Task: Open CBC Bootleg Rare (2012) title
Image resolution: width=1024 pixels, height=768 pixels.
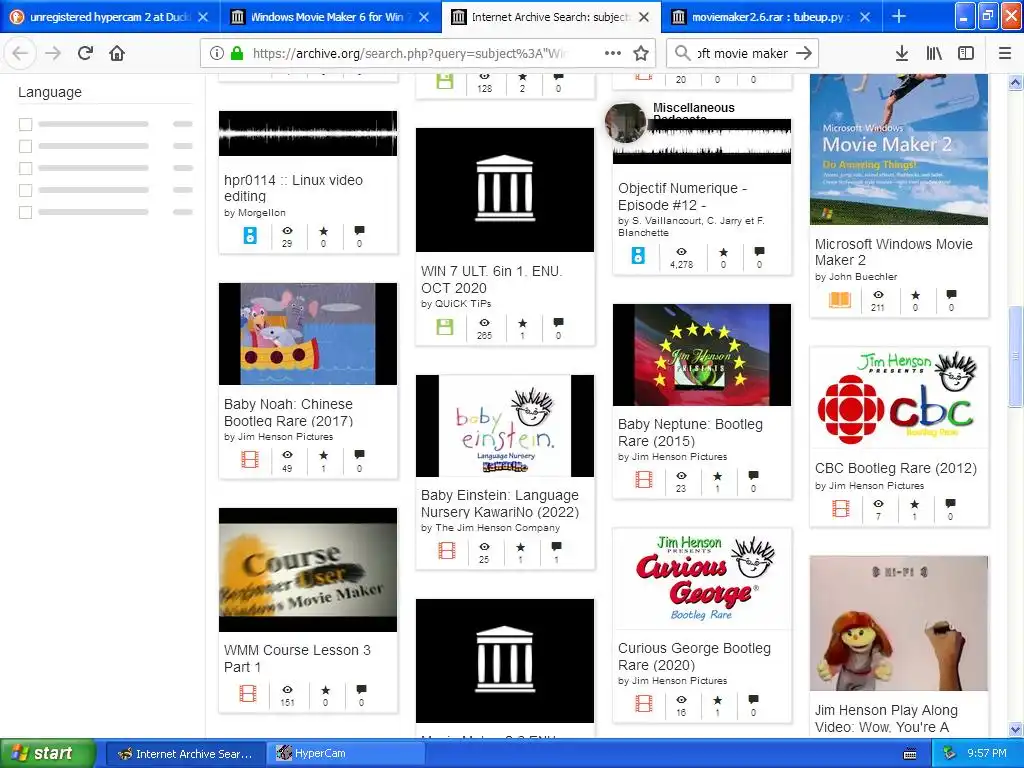Action: click(895, 468)
